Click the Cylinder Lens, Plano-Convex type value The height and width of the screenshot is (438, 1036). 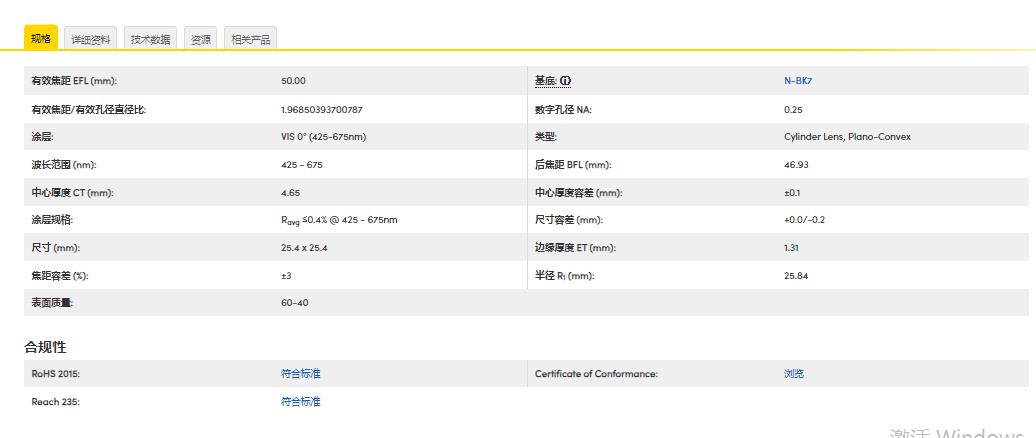pos(847,137)
